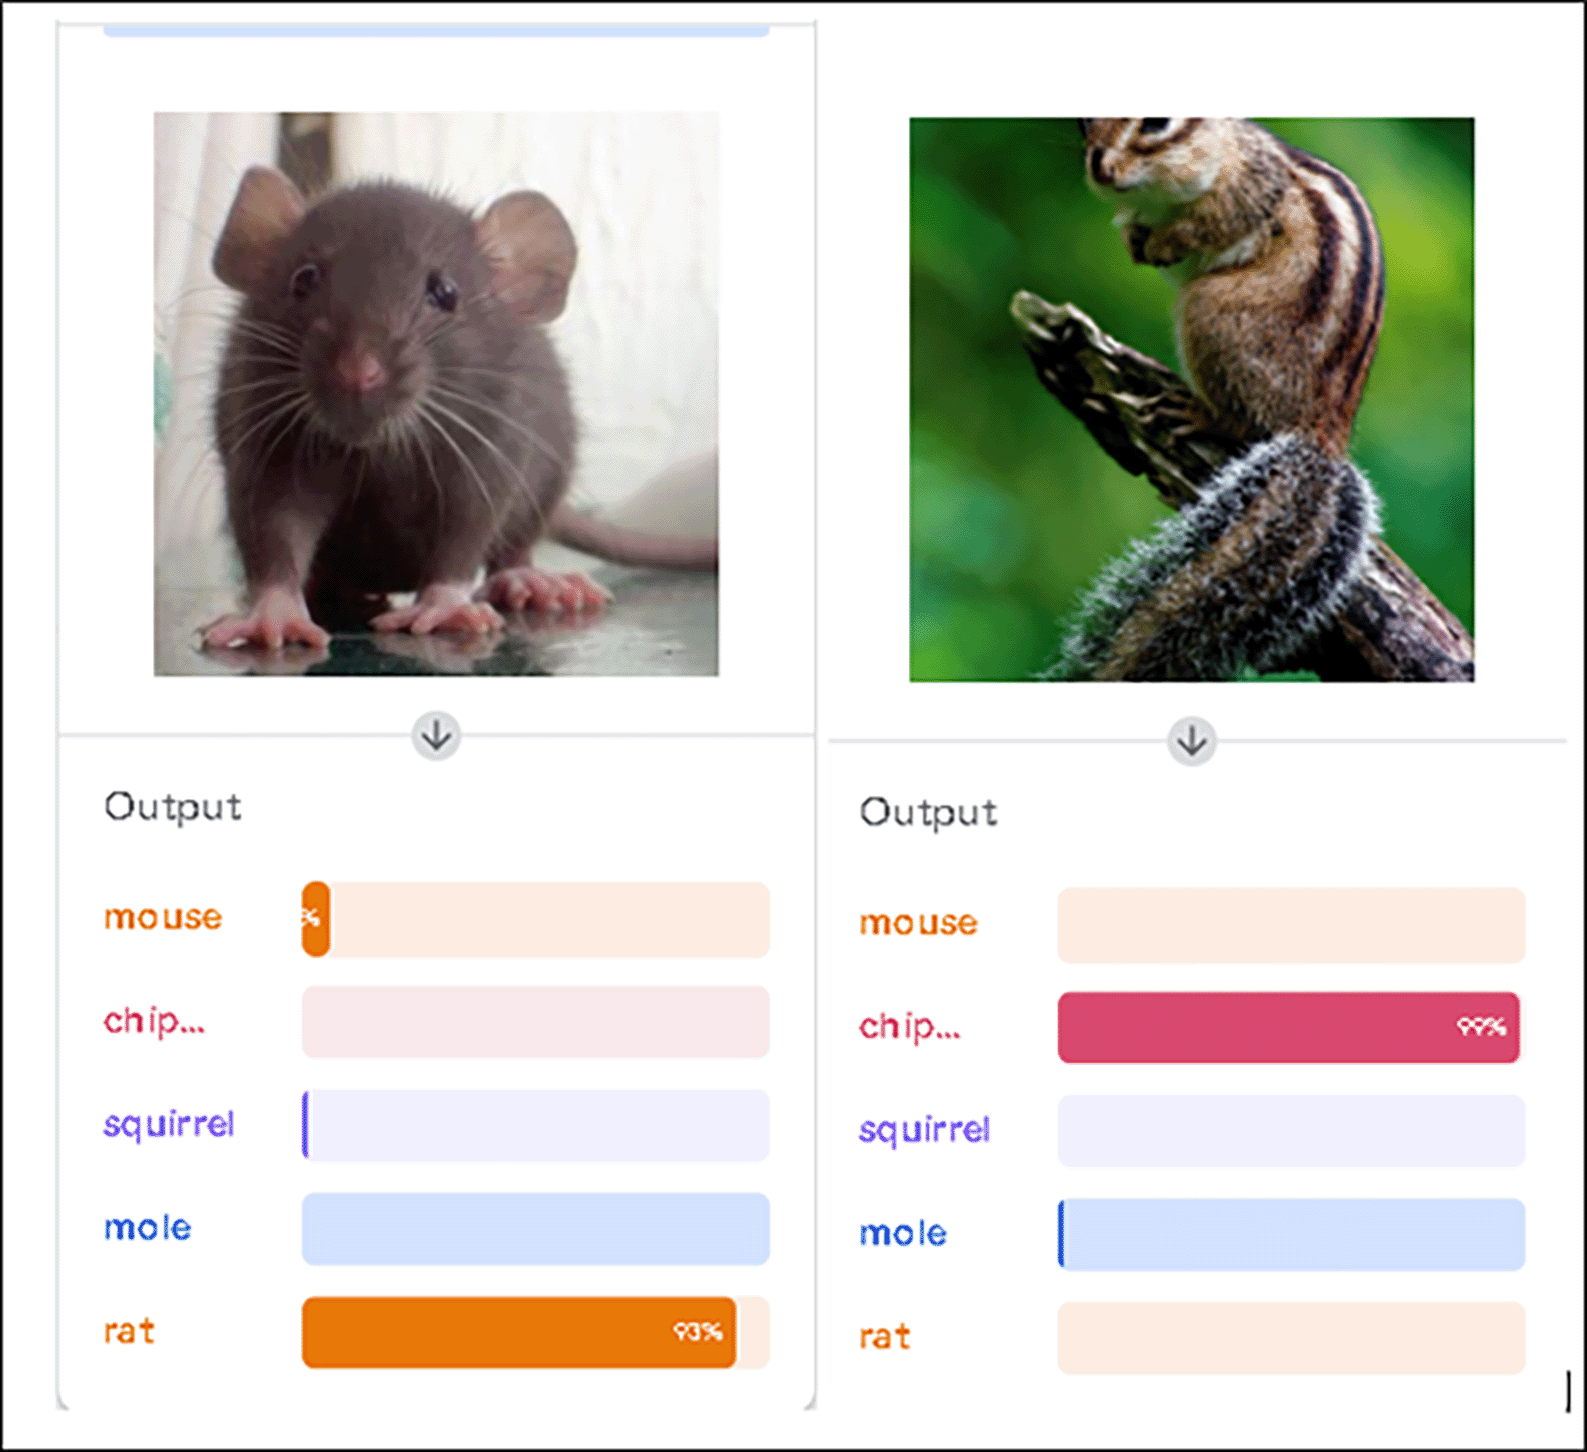Select the chipmunk on branch photo

pos(1191,400)
